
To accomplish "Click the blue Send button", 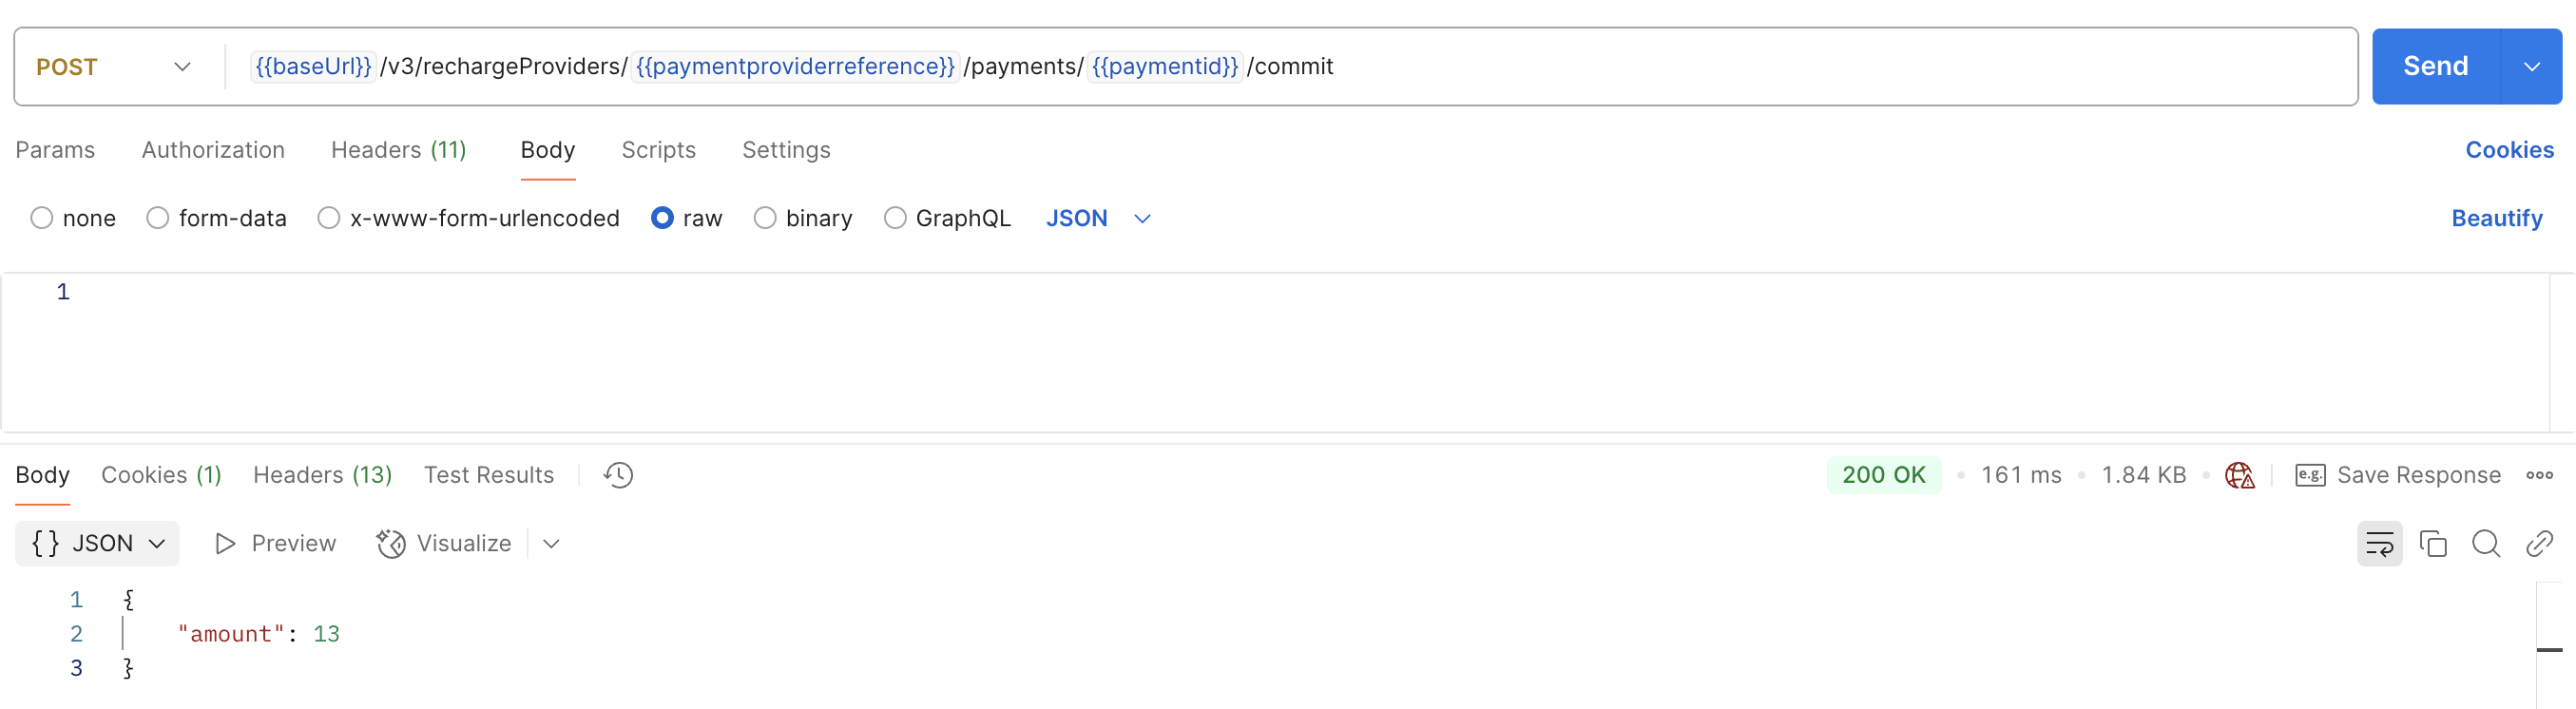I will click(2435, 67).
